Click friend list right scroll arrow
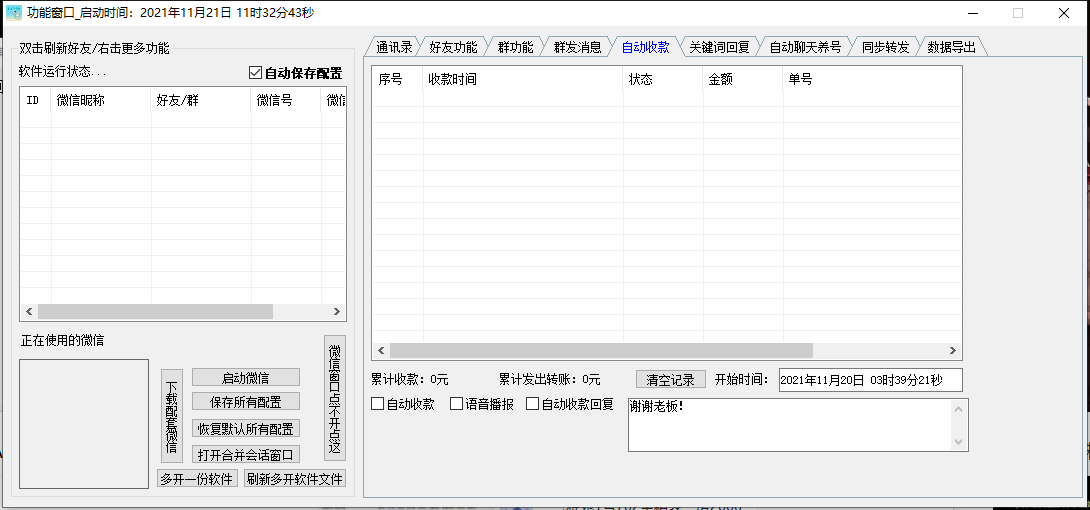The width and height of the screenshot is (1090, 510). (336, 312)
